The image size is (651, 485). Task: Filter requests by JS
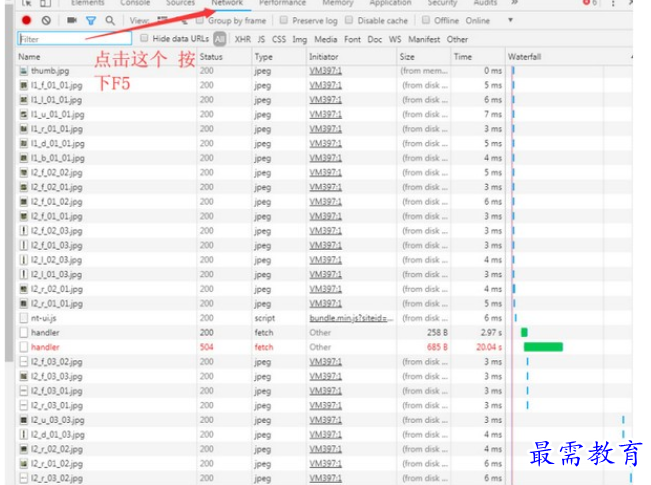click(x=261, y=39)
